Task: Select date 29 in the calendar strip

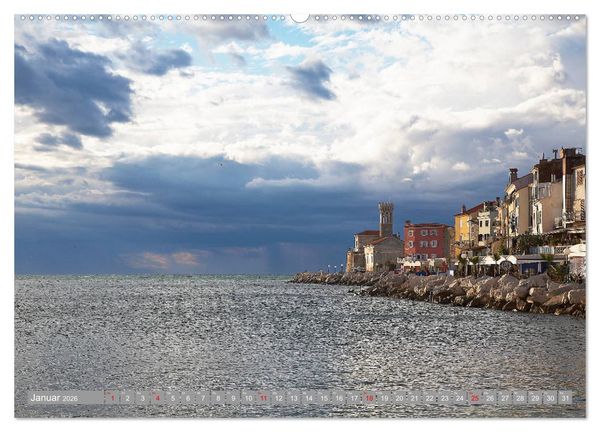Action: click(x=535, y=398)
